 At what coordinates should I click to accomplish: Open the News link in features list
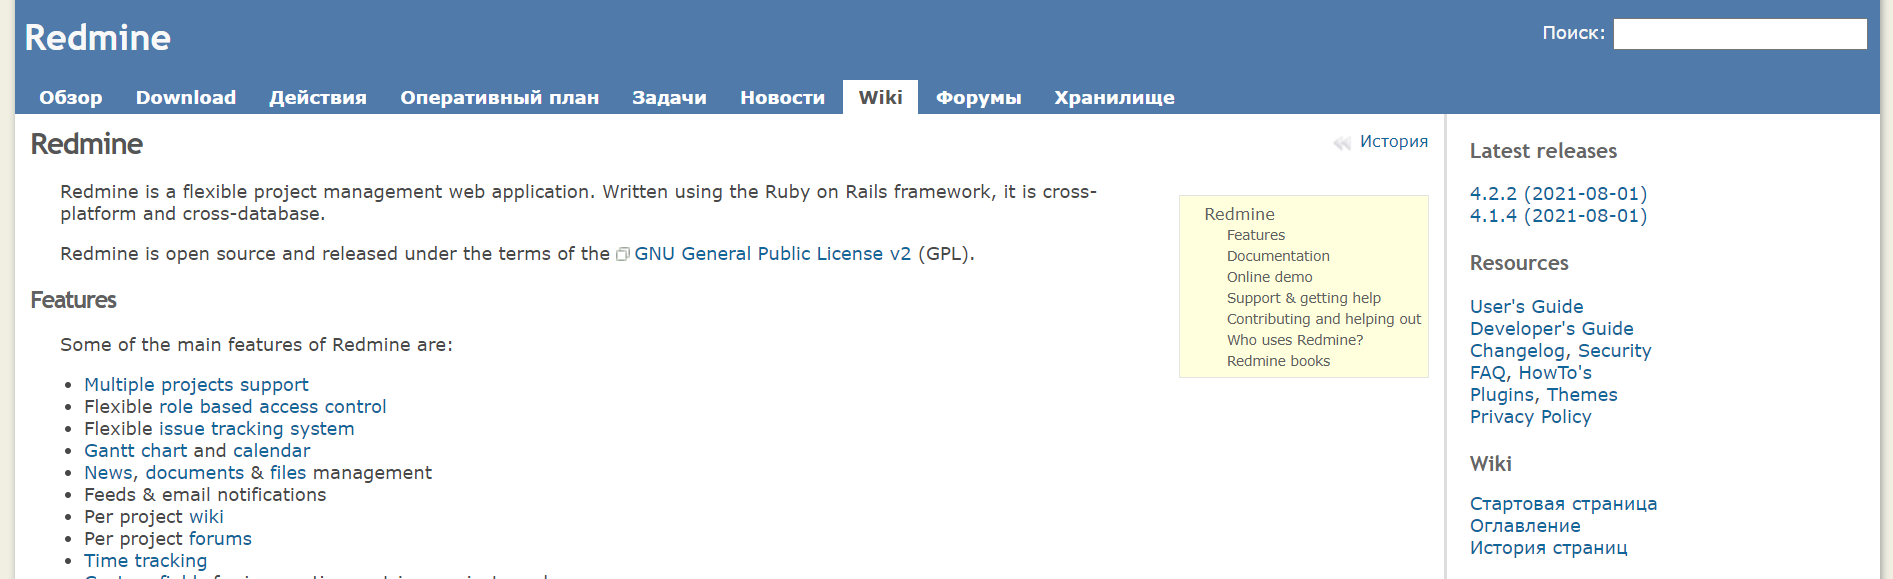pyautogui.click(x=108, y=473)
